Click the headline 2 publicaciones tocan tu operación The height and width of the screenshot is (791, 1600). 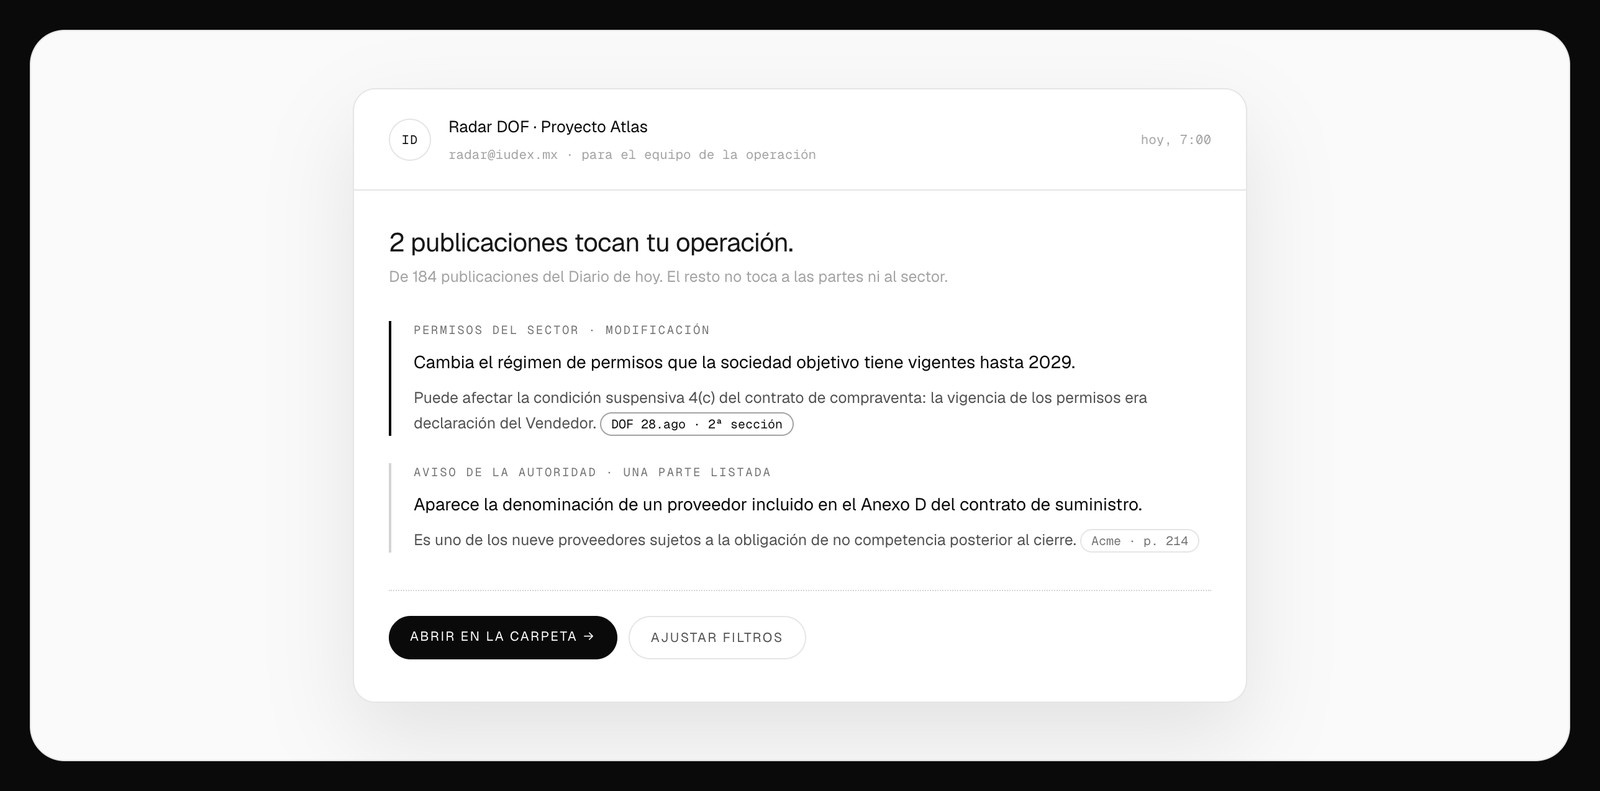click(x=591, y=243)
